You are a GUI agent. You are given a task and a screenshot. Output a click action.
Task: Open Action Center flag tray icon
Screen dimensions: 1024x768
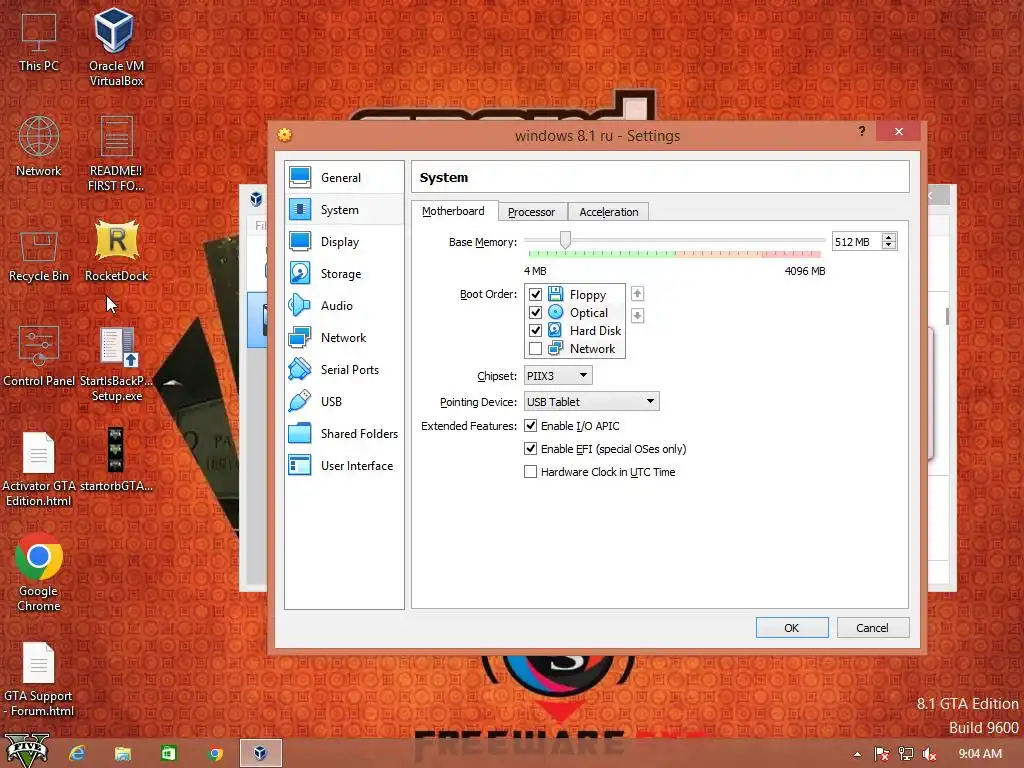(x=881, y=754)
